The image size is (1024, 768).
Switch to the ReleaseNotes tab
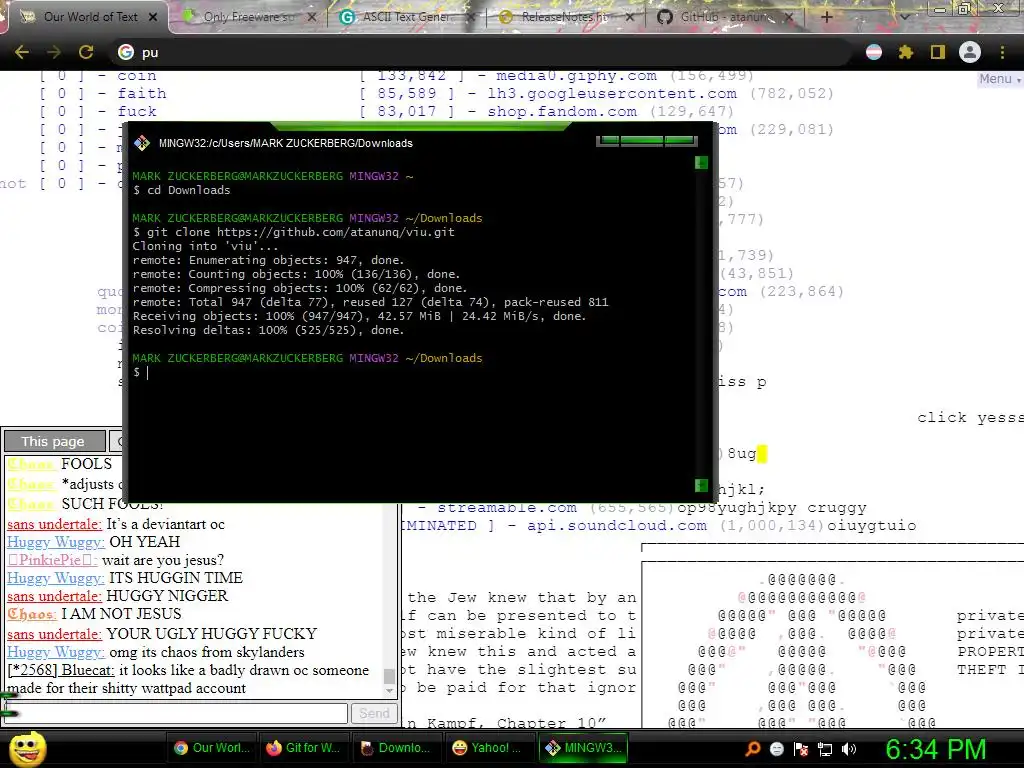click(565, 17)
